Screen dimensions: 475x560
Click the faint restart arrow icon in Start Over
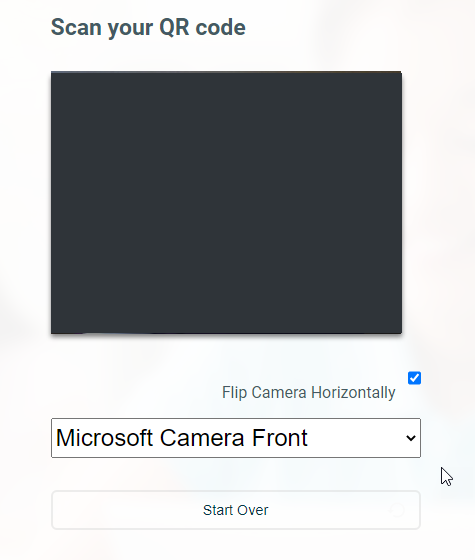(x=397, y=510)
